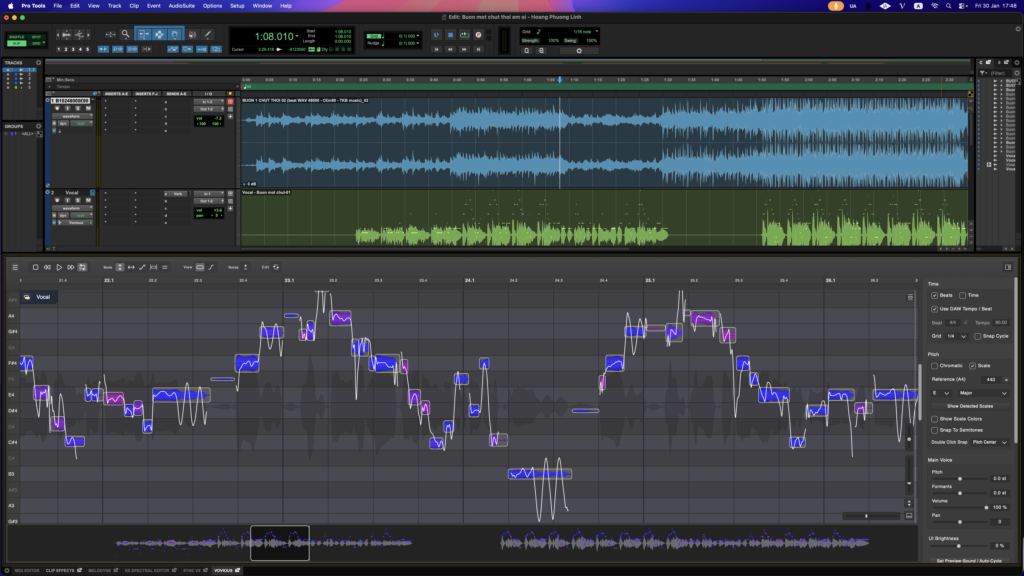The width and height of the screenshot is (1024, 576).
Task: Switch to the pitch curve view icon
Action: pyautogui.click(x=211, y=267)
